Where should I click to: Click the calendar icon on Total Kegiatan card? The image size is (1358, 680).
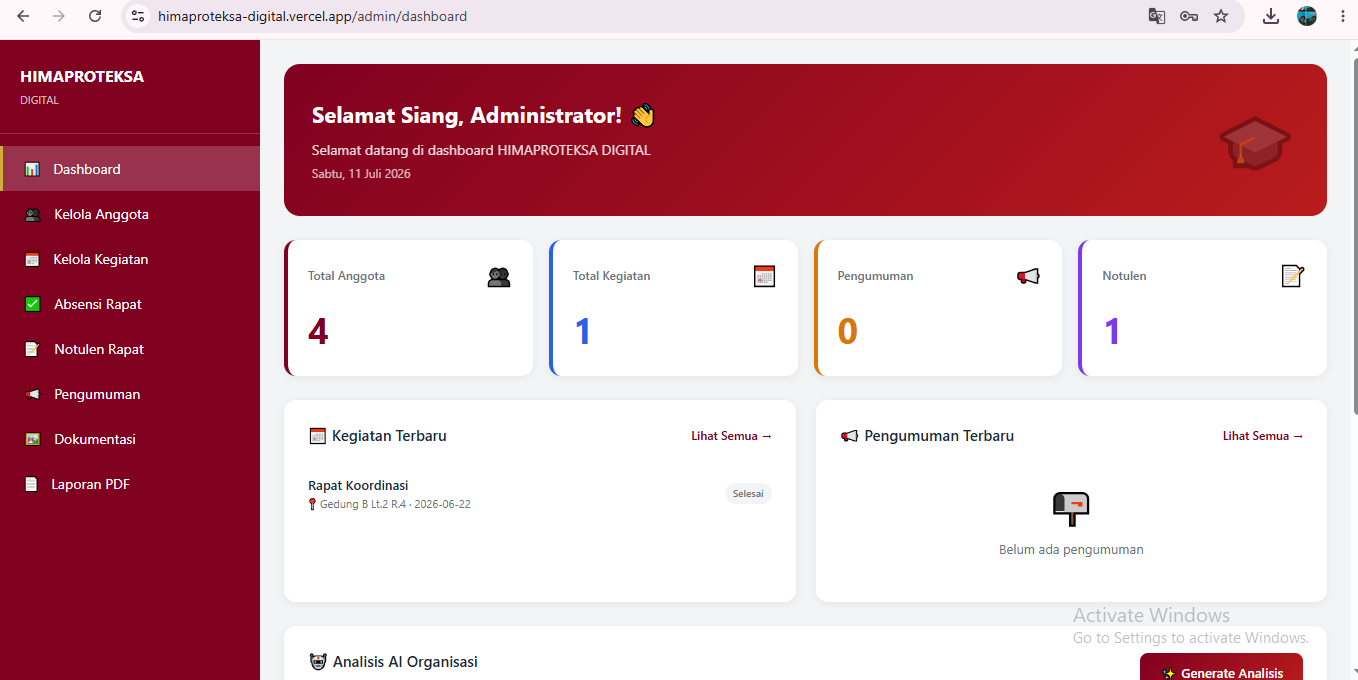[x=764, y=276]
